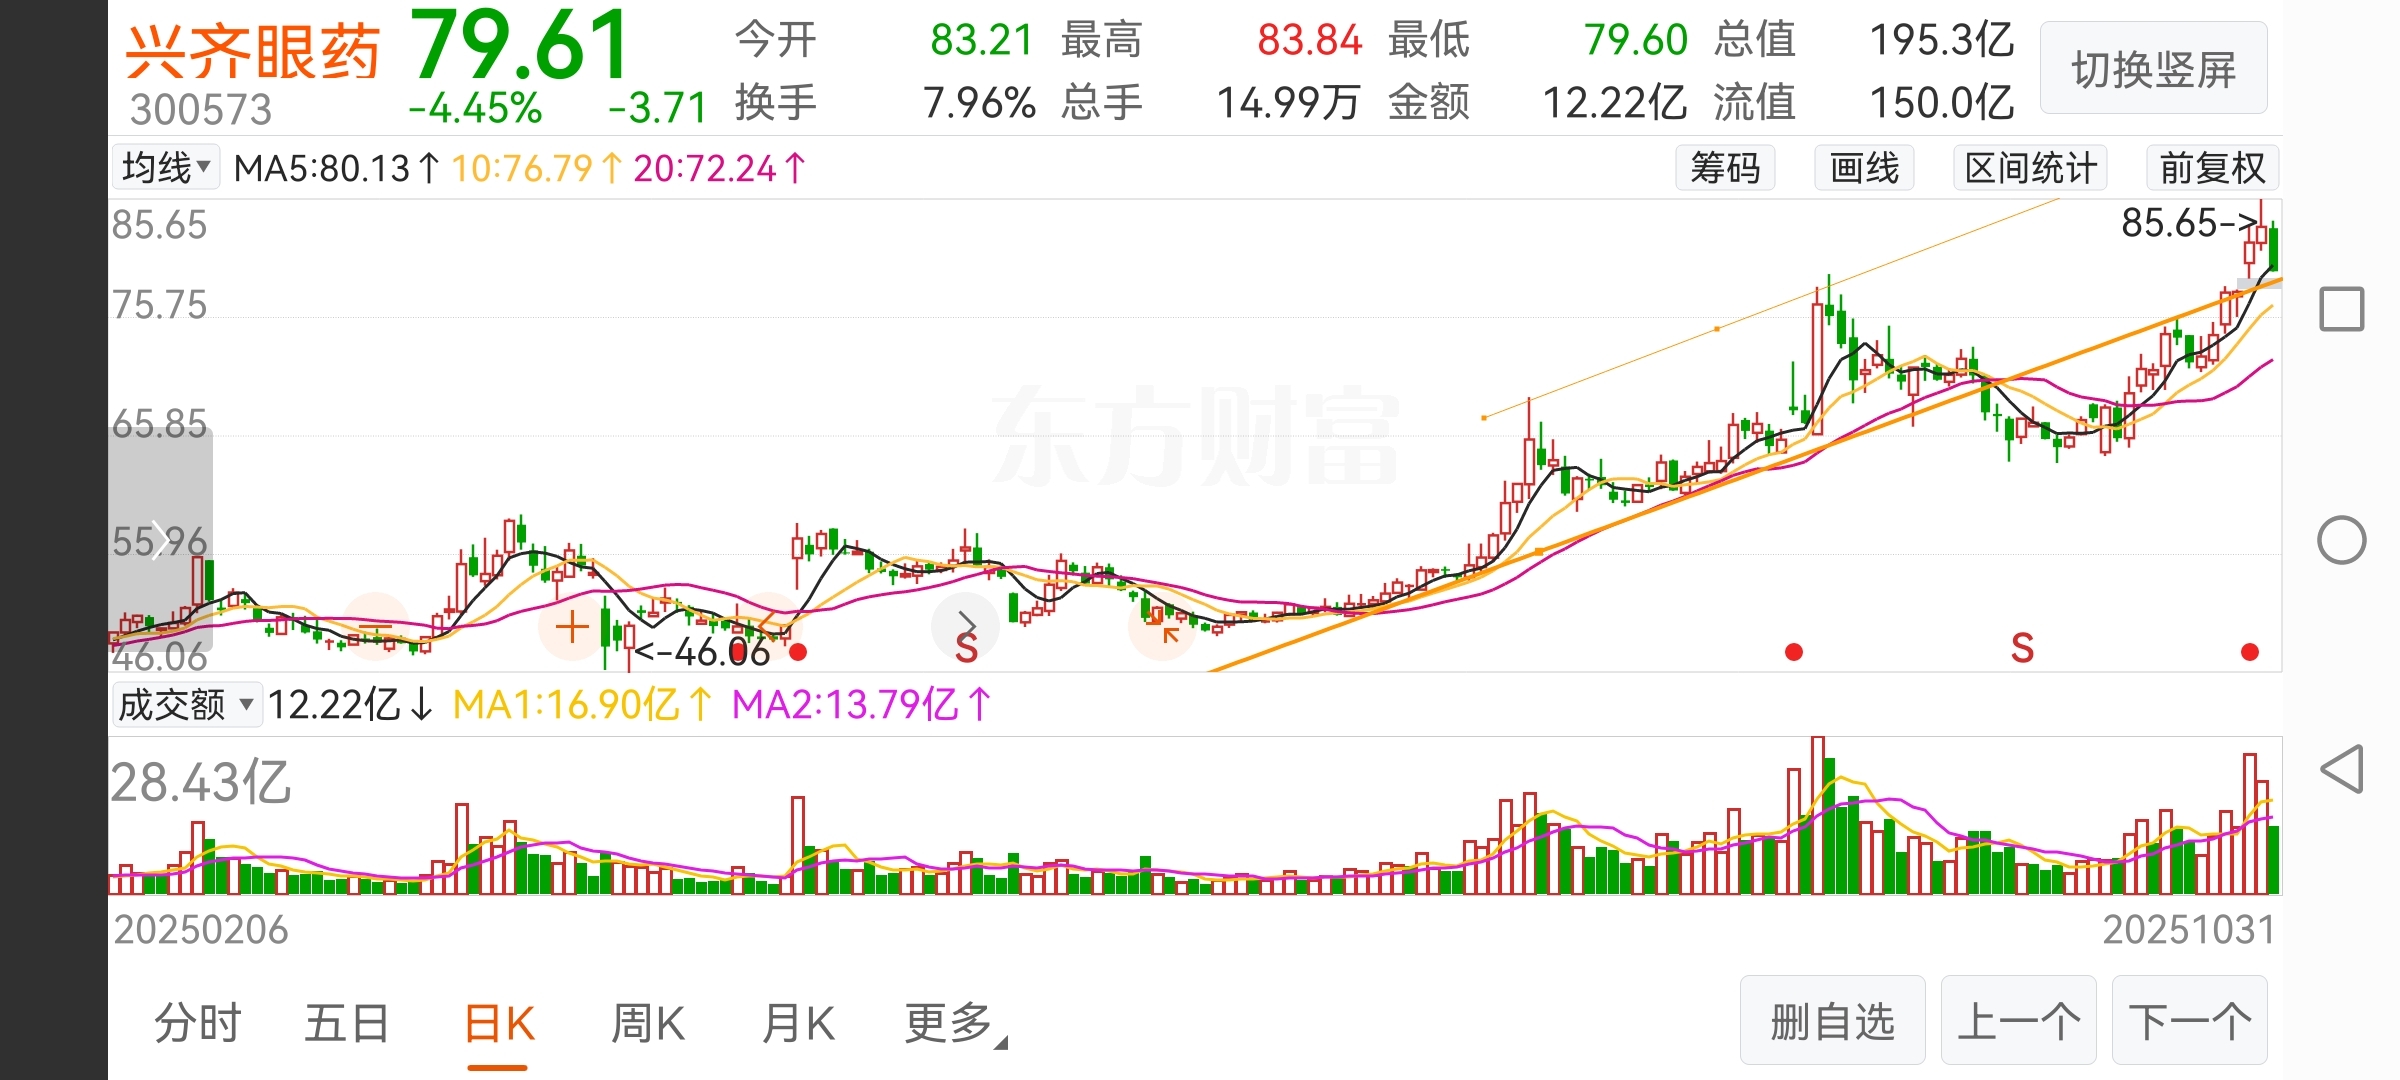Open the 均线 indicator dropdown
The width and height of the screenshot is (2400, 1080).
coord(165,167)
